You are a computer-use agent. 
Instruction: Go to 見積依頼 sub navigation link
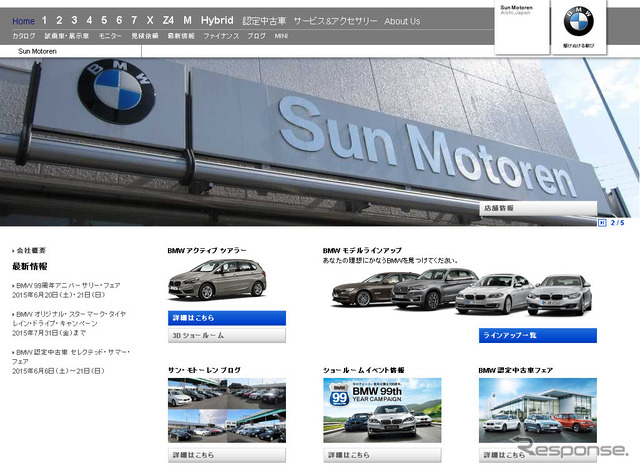[145, 36]
